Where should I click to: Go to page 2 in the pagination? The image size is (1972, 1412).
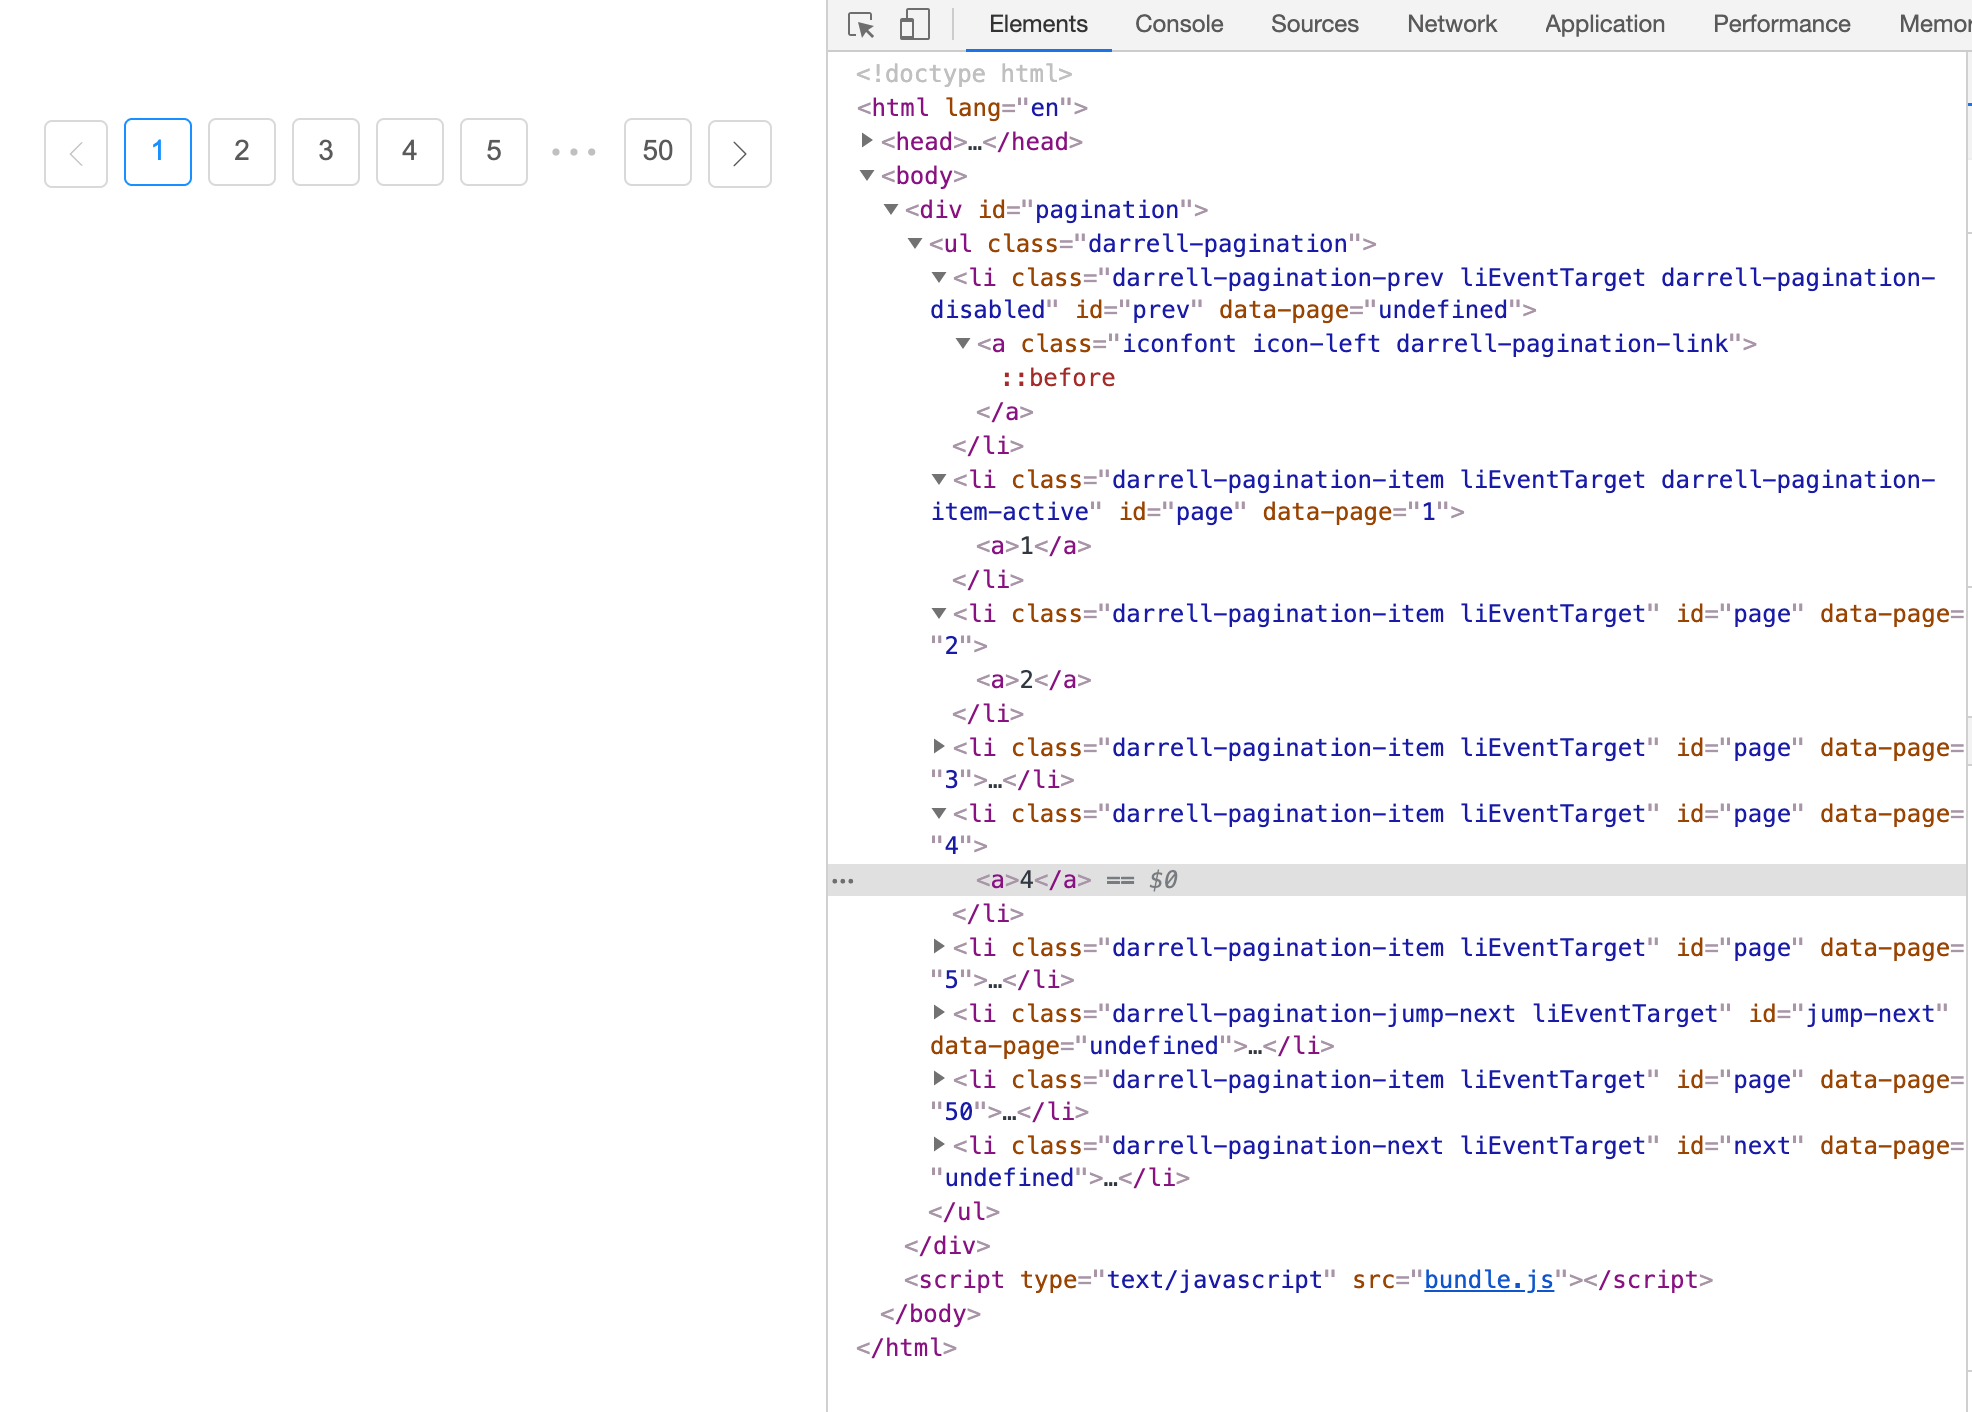click(242, 152)
